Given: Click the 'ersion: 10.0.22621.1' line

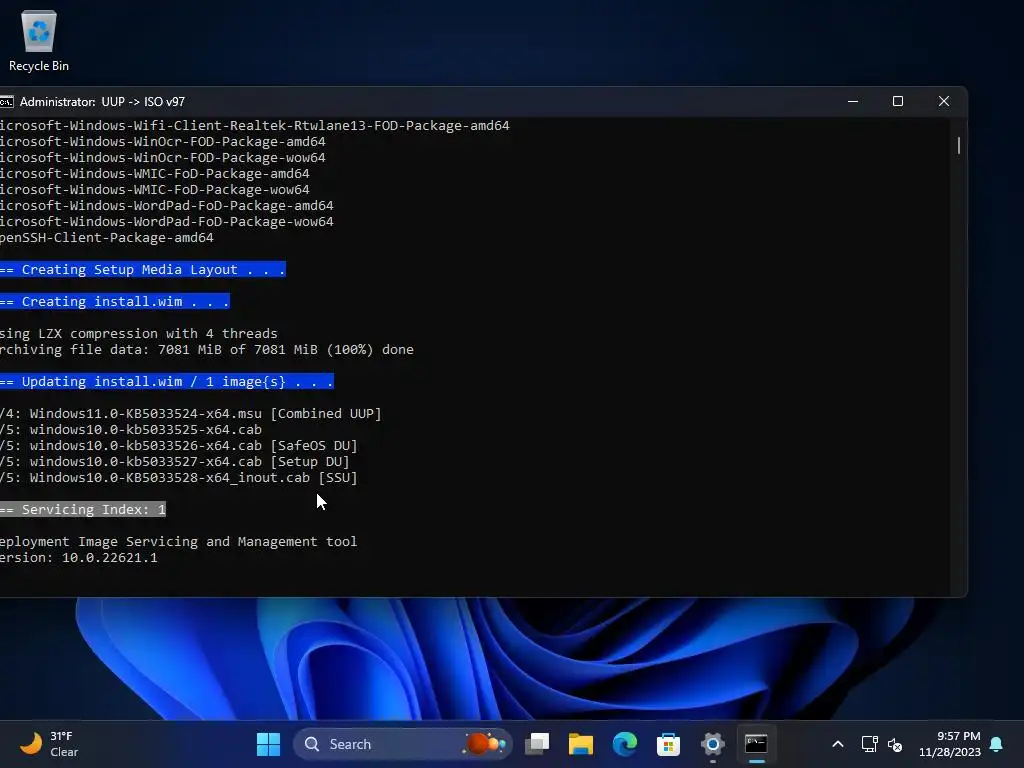Looking at the screenshot, I should point(78,558).
